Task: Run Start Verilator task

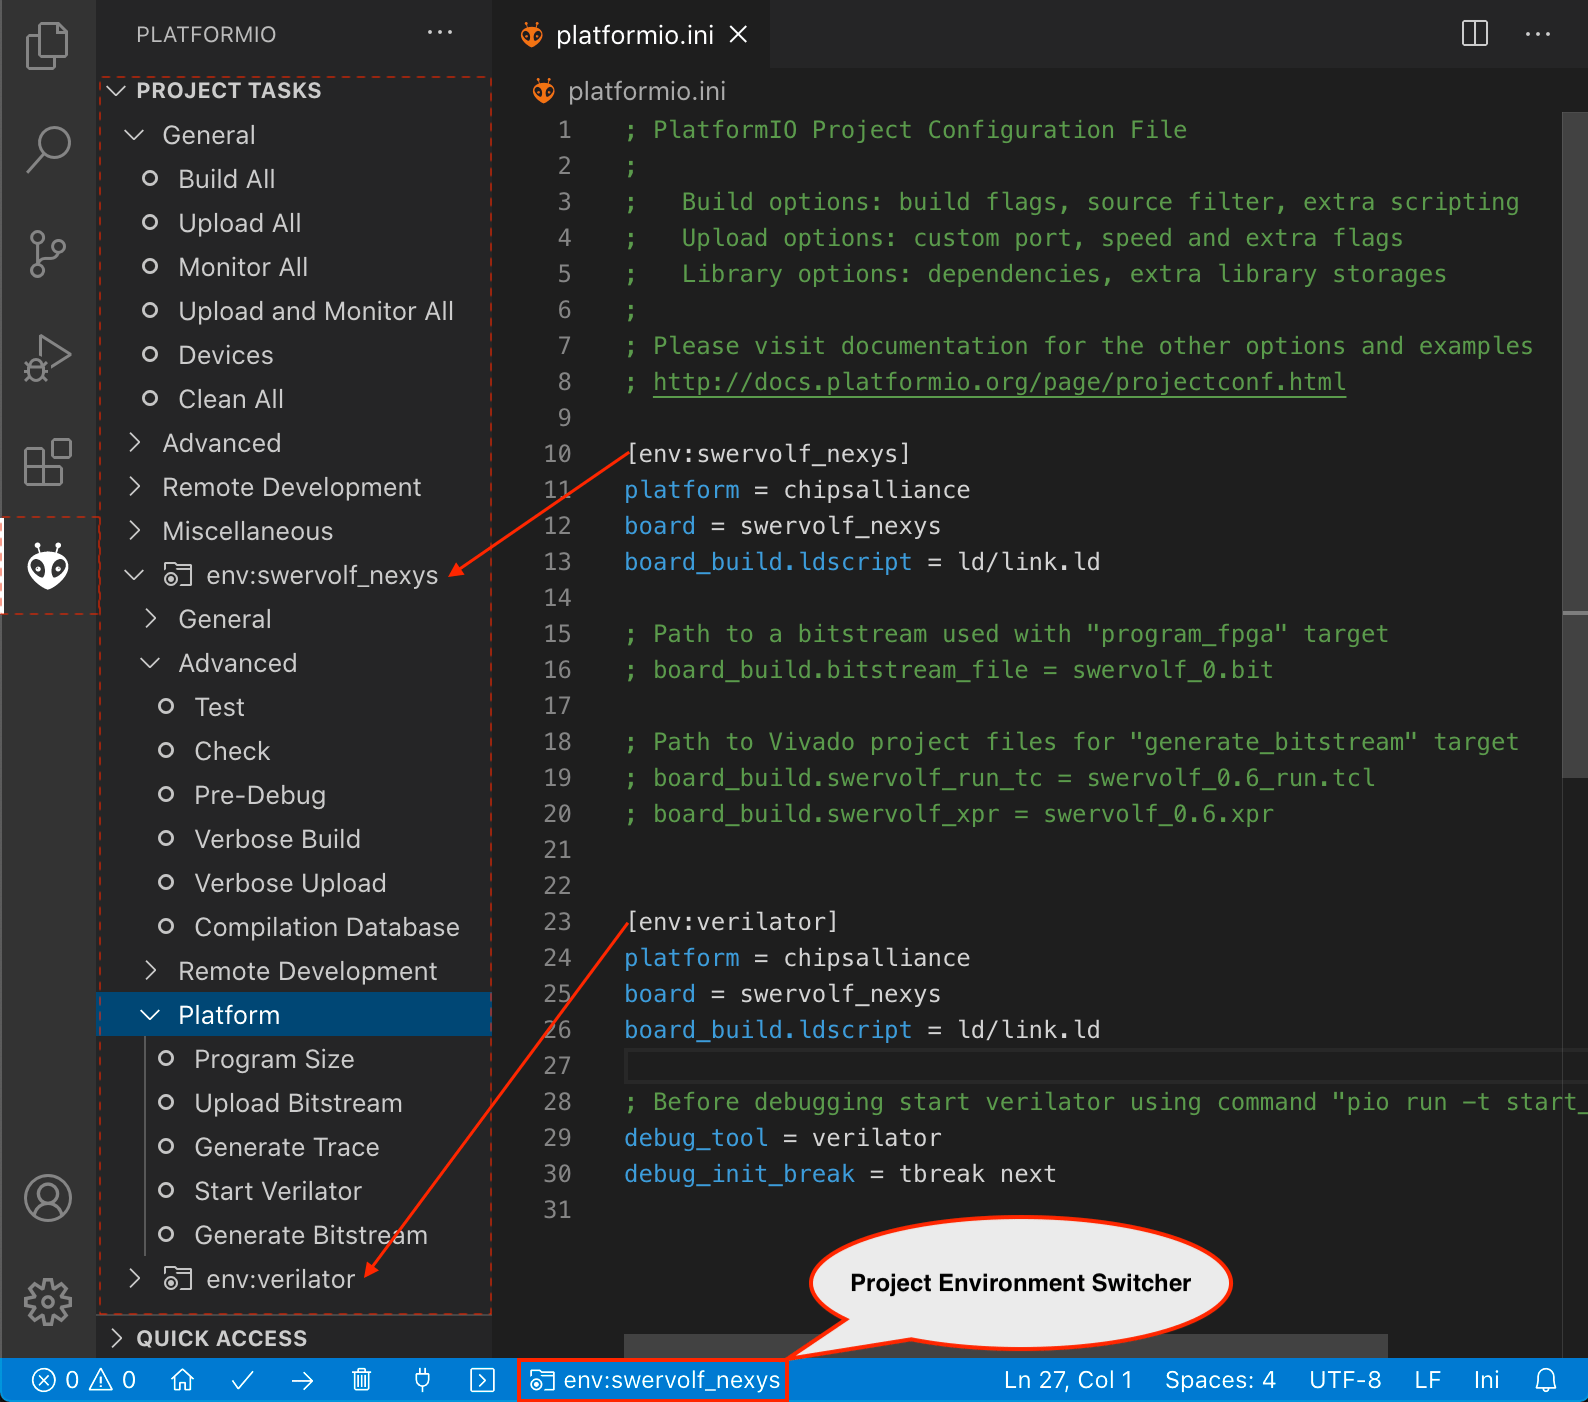Action: click(295, 1191)
